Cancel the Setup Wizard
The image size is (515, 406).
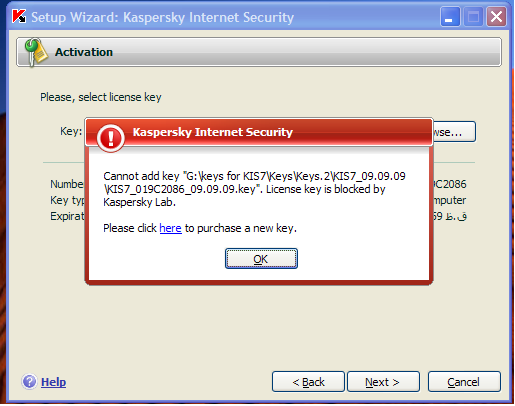coord(464,382)
